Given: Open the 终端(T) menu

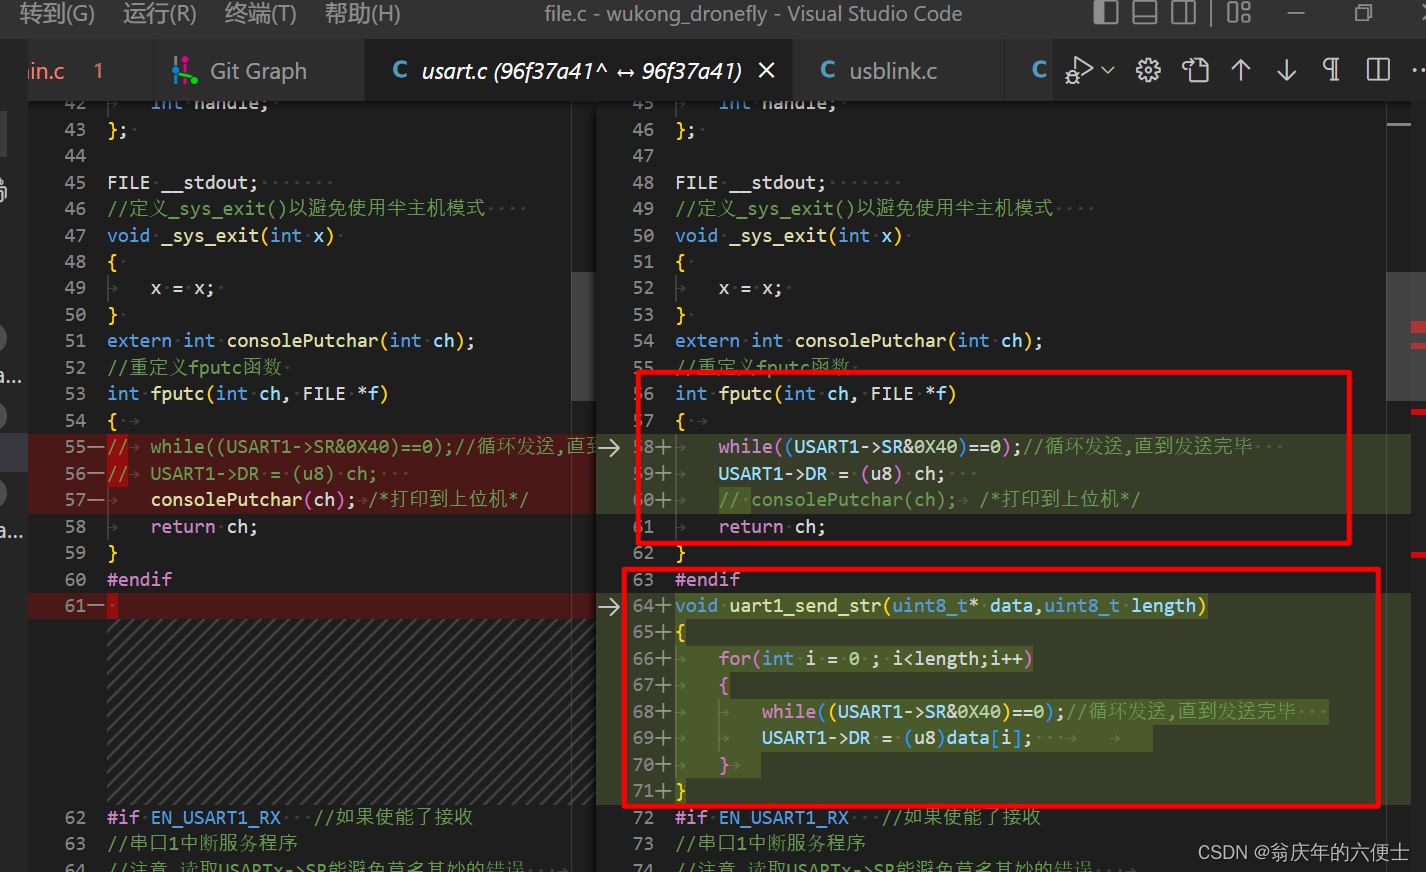Looking at the screenshot, I should tap(260, 14).
